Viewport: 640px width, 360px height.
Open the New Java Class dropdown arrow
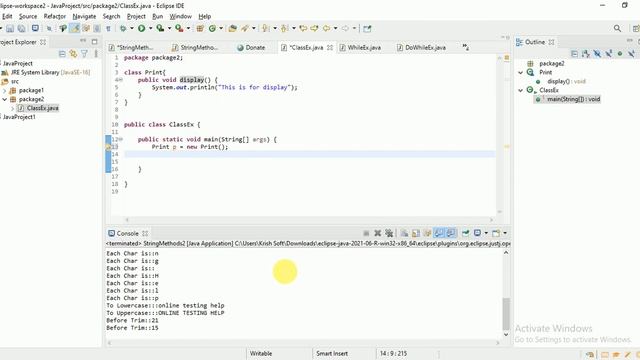coord(221,29)
